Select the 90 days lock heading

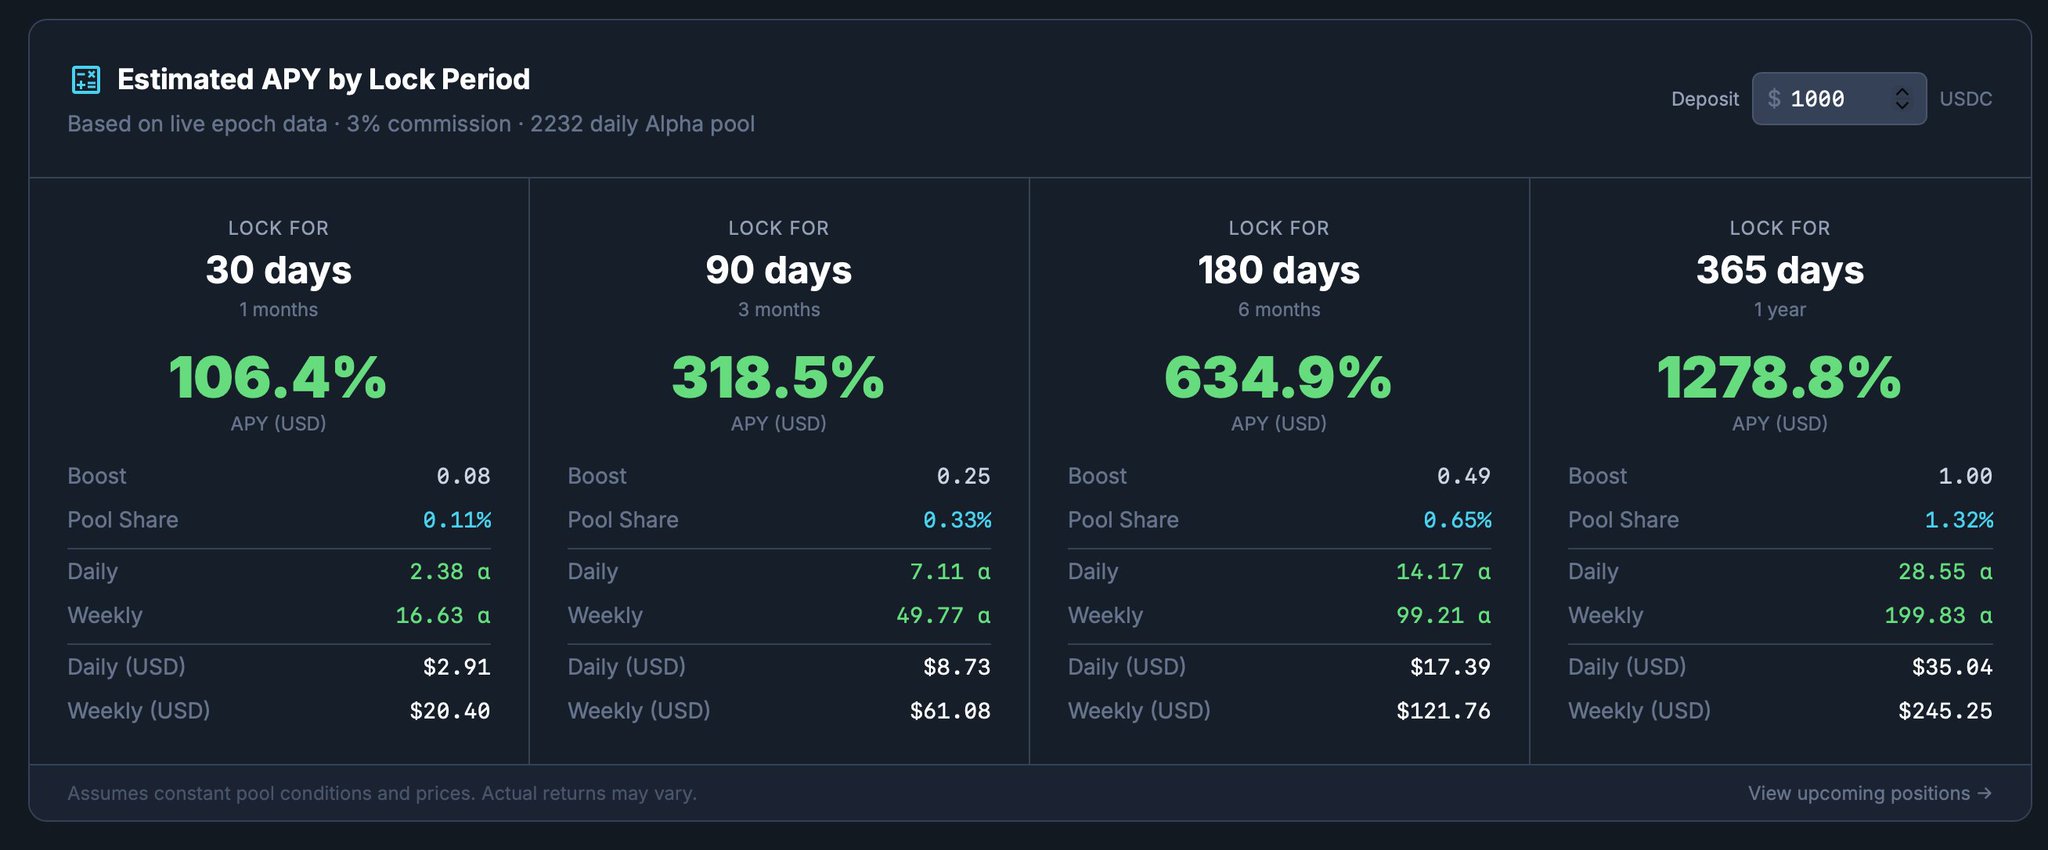(778, 270)
